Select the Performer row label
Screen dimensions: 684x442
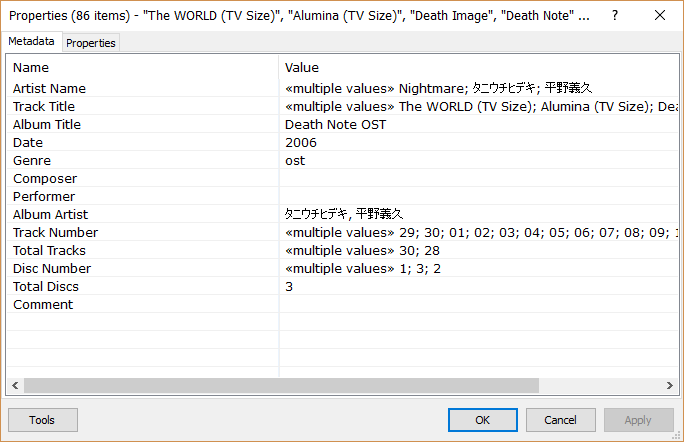click(x=44, y=196)
